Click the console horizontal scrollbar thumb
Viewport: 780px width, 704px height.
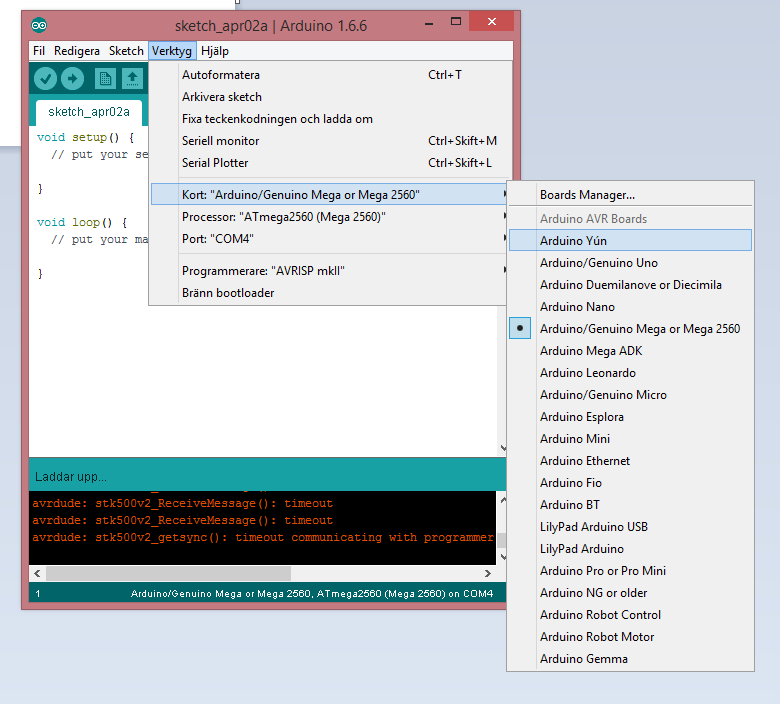point(169,573)
